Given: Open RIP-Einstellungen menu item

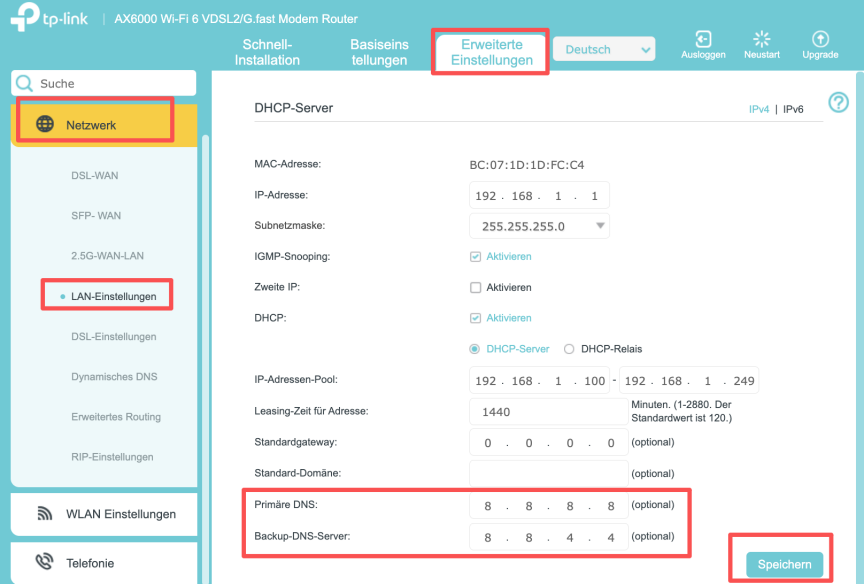Looking at the screenshot, I should pyautogui.click(x=112, y=457).
